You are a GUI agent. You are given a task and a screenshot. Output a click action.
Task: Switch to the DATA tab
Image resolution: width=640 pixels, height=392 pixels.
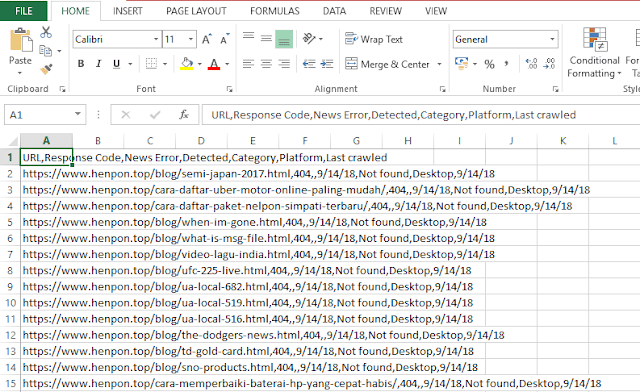pyautogui.click(x=334, y=11)
